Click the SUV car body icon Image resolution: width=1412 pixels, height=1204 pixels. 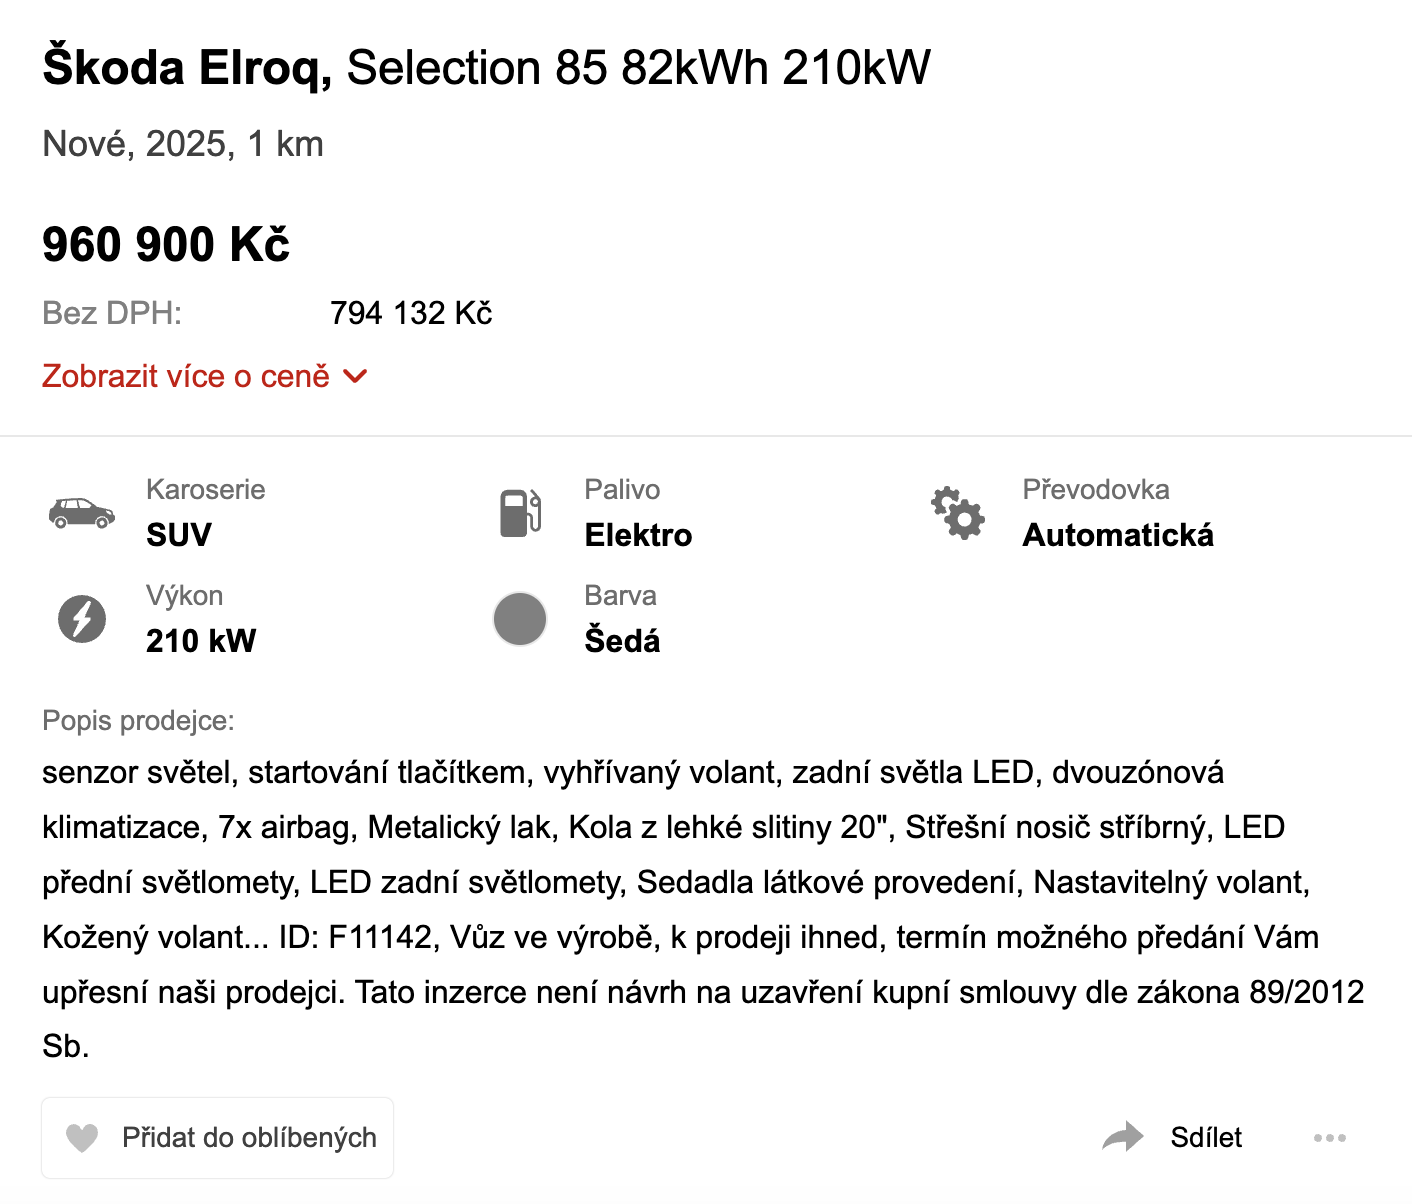[82, 513]
